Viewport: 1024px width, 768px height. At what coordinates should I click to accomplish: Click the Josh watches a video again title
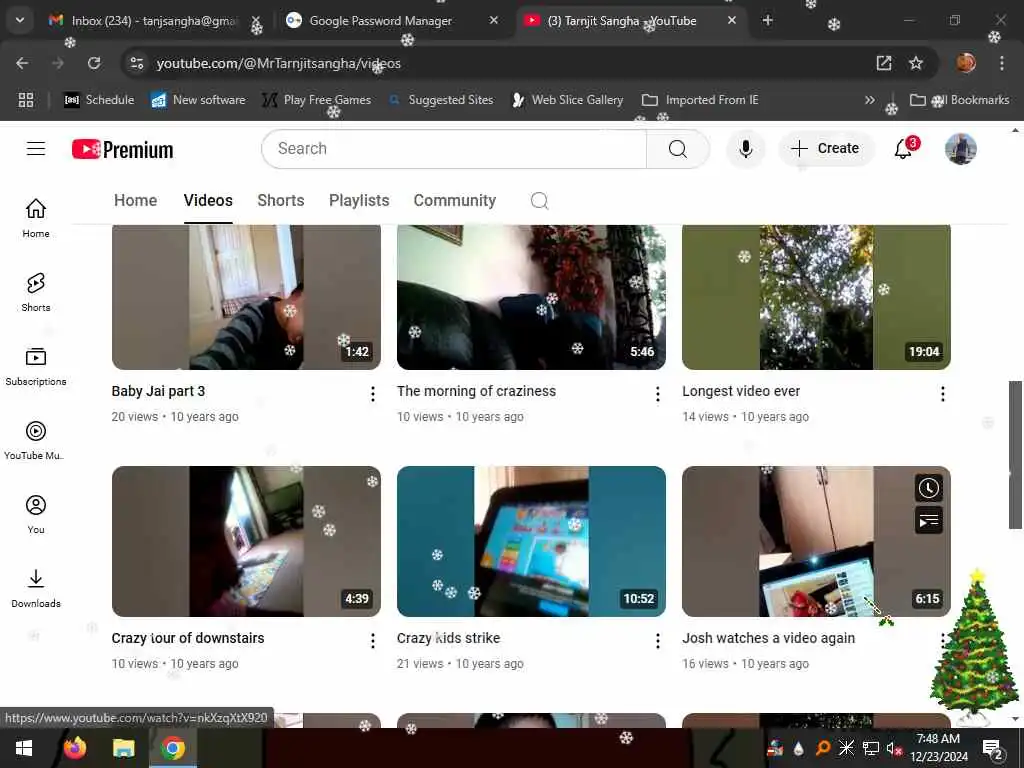(768, 638)
